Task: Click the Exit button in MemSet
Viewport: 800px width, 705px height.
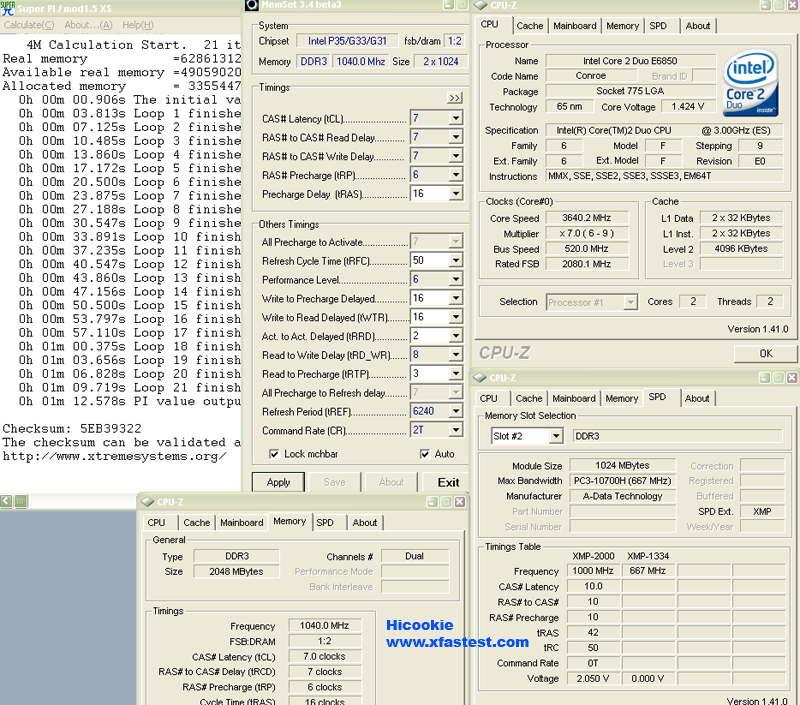Action: point(448,482)
